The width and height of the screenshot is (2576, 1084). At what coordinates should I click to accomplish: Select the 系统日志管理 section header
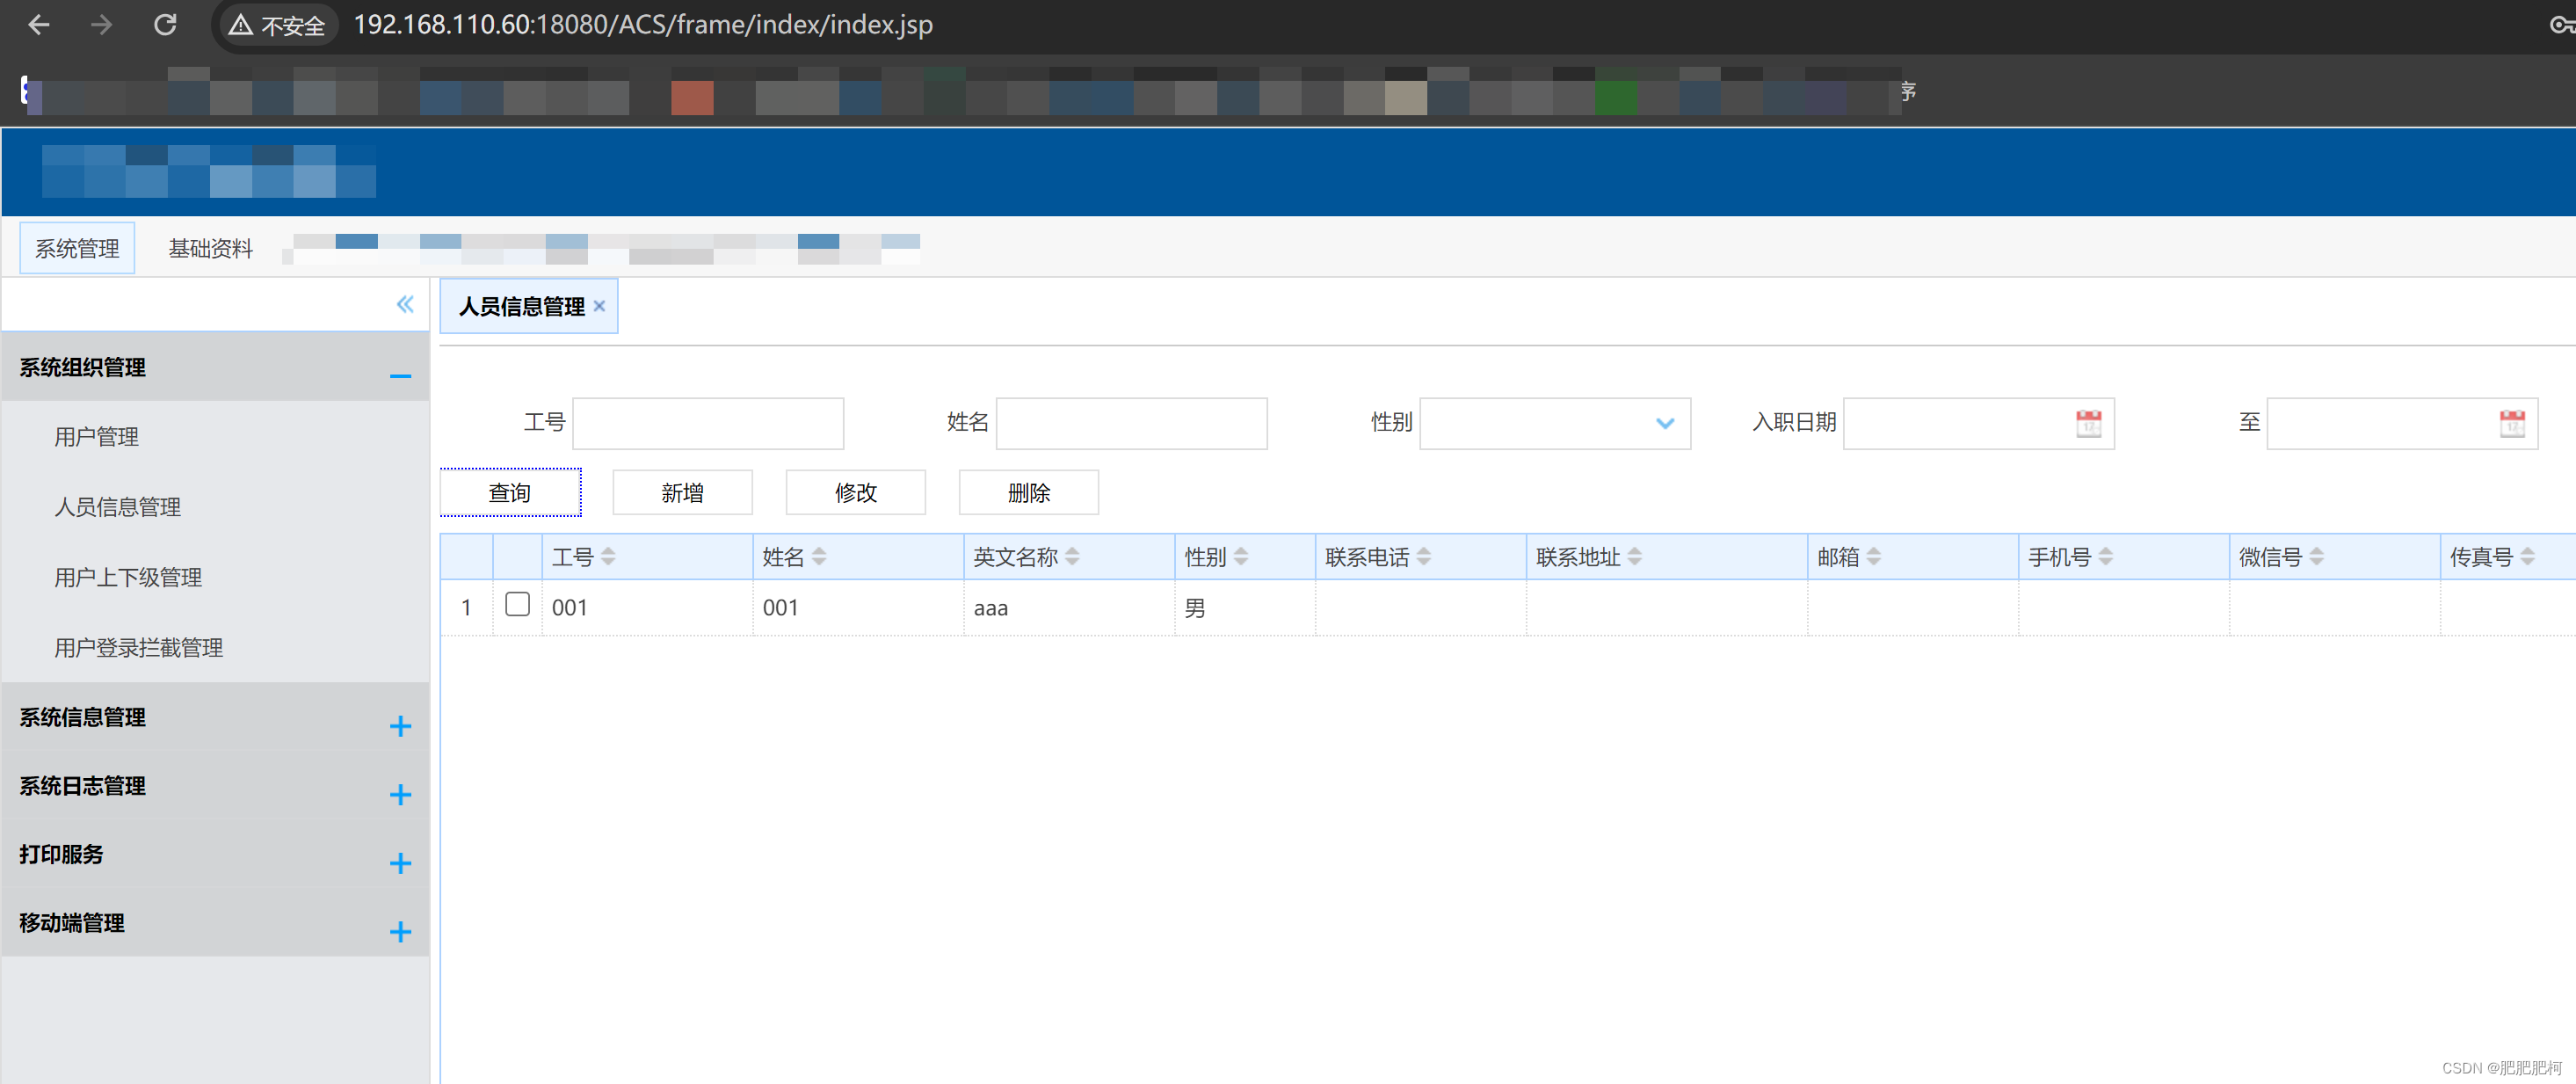pyautogui.click(x=215, y=786)
